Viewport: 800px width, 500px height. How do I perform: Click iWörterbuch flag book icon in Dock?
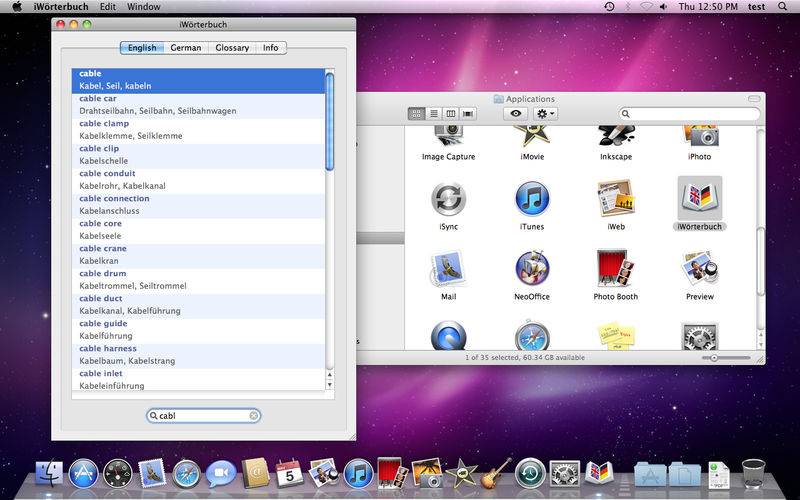(x=599, y=472)
